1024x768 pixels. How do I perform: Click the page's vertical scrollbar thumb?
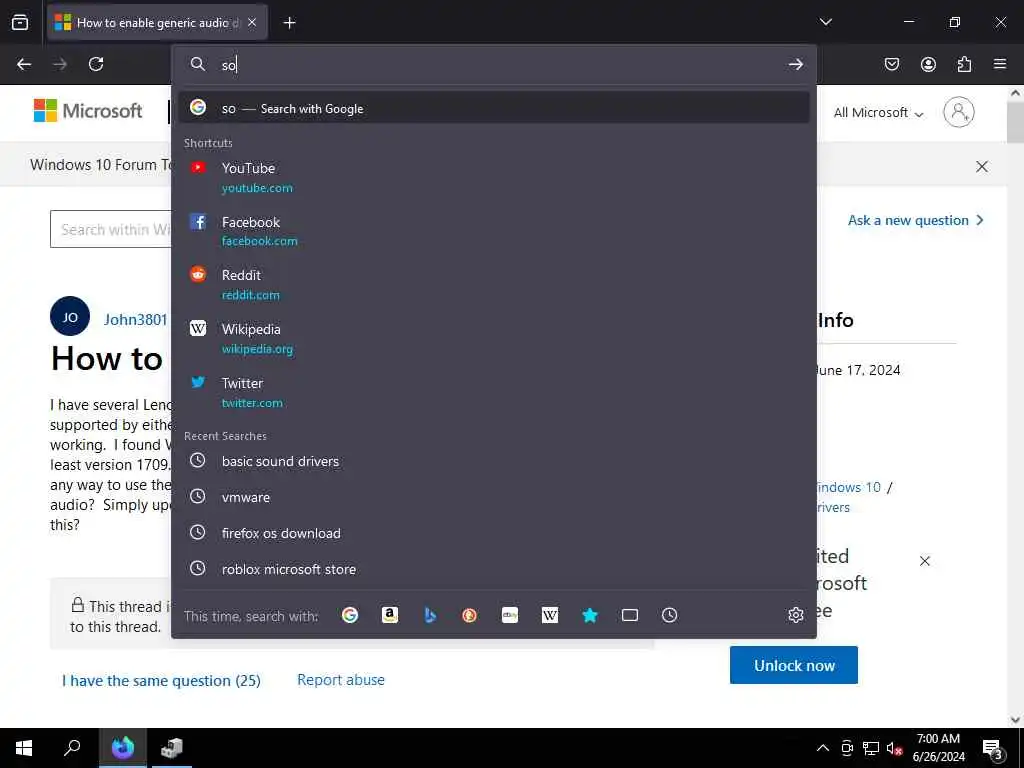click(1015, 122)
